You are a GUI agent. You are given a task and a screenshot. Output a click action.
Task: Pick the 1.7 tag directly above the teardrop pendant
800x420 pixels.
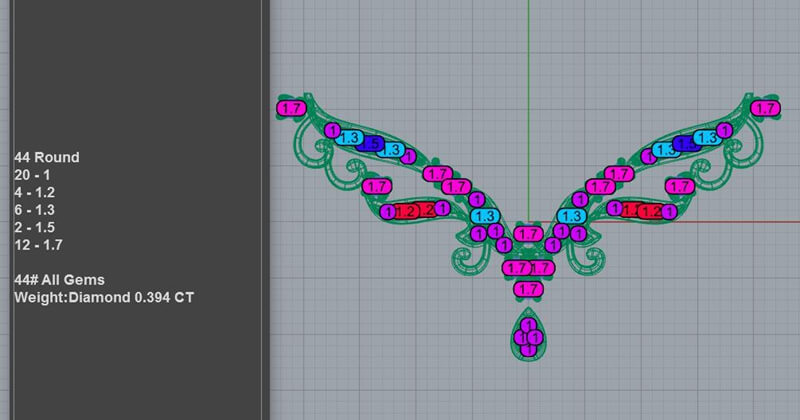[528, 289]
